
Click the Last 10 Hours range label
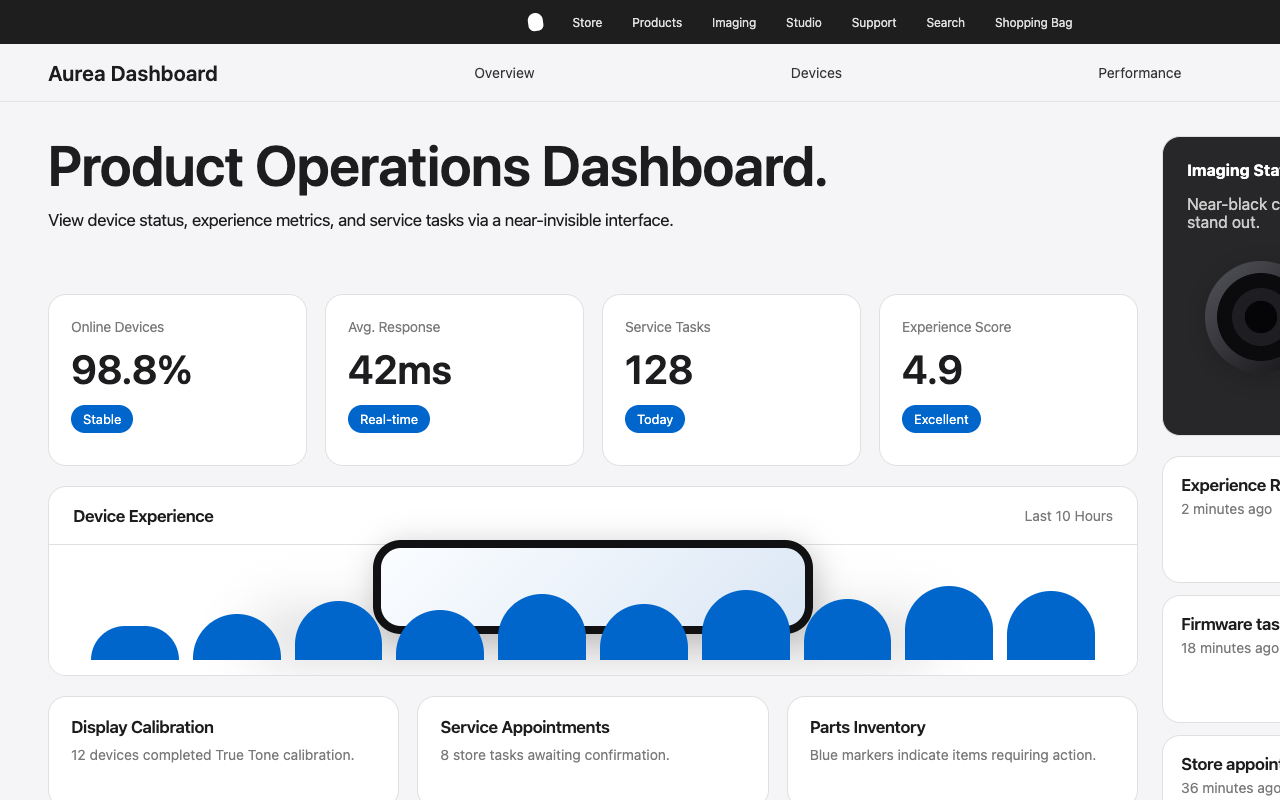pos(1068,516)
